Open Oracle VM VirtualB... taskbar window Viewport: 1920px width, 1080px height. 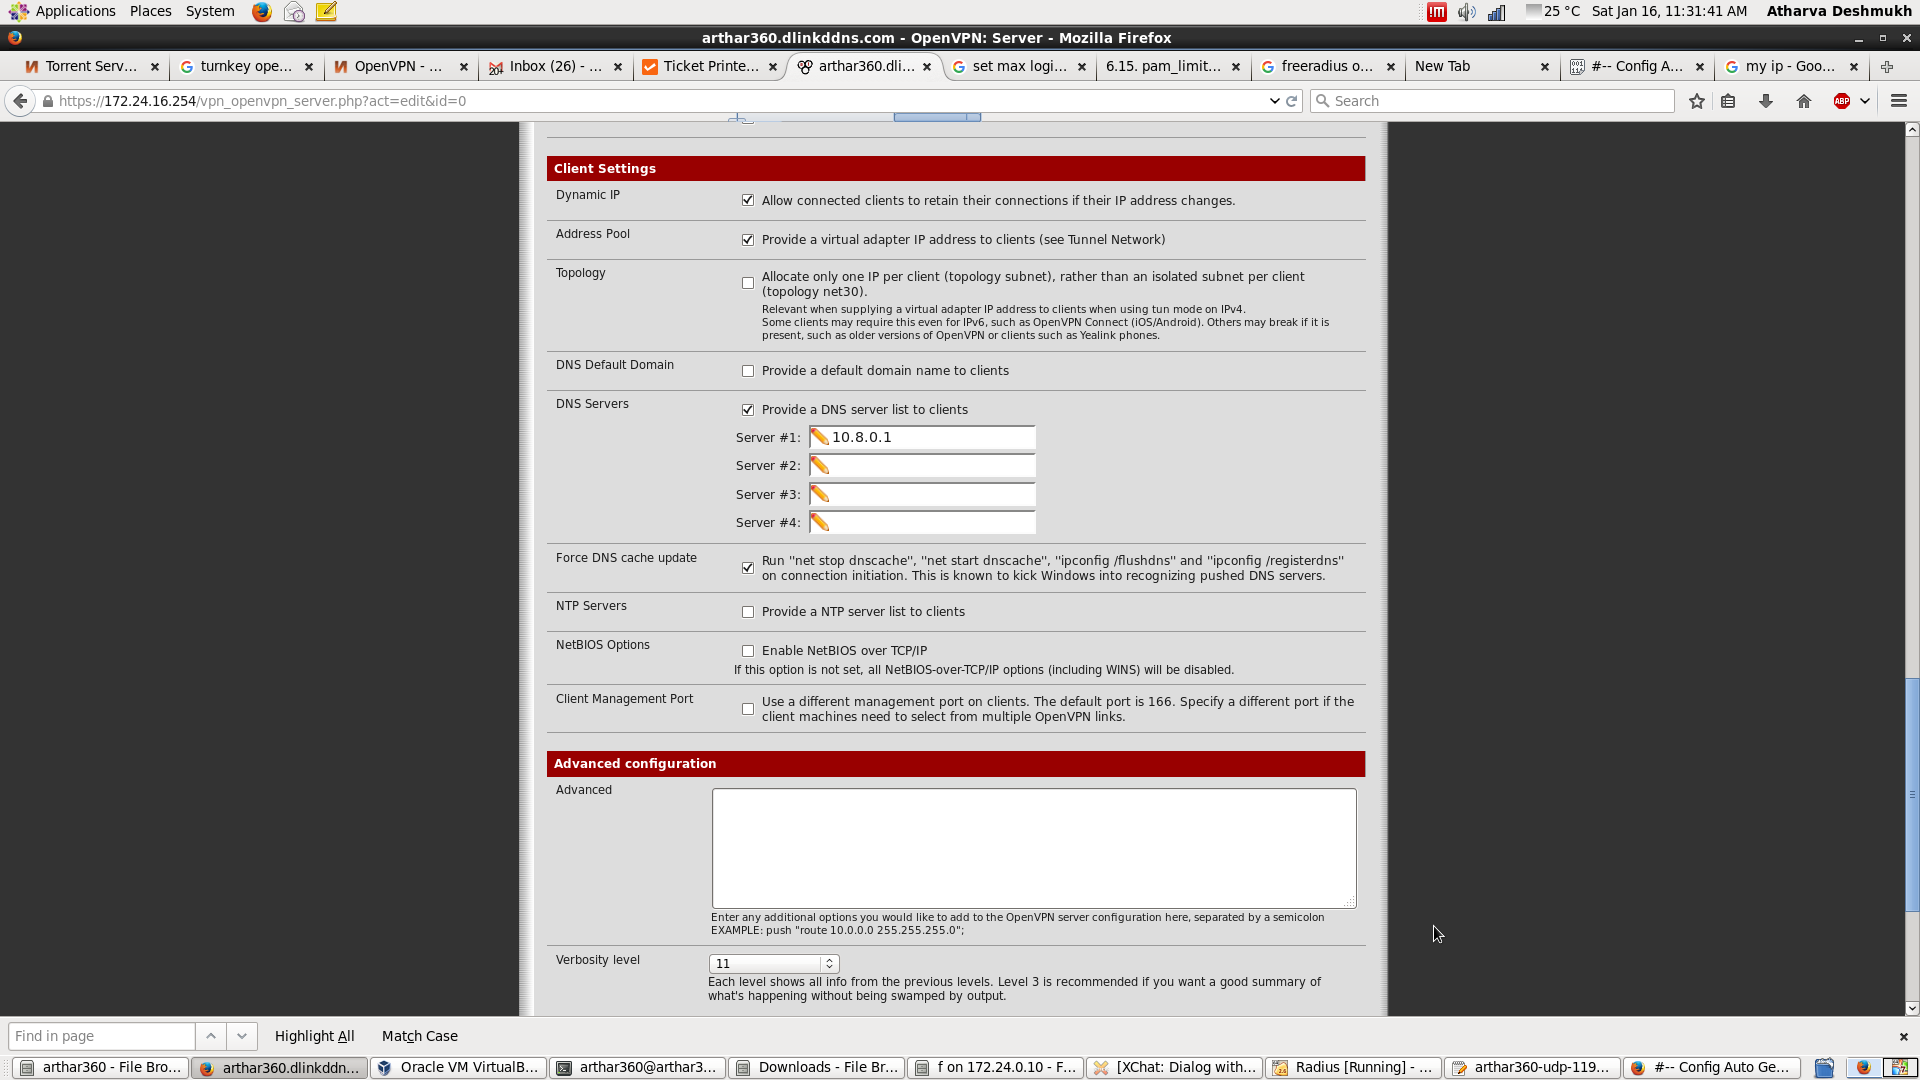tap(459, 1068)
